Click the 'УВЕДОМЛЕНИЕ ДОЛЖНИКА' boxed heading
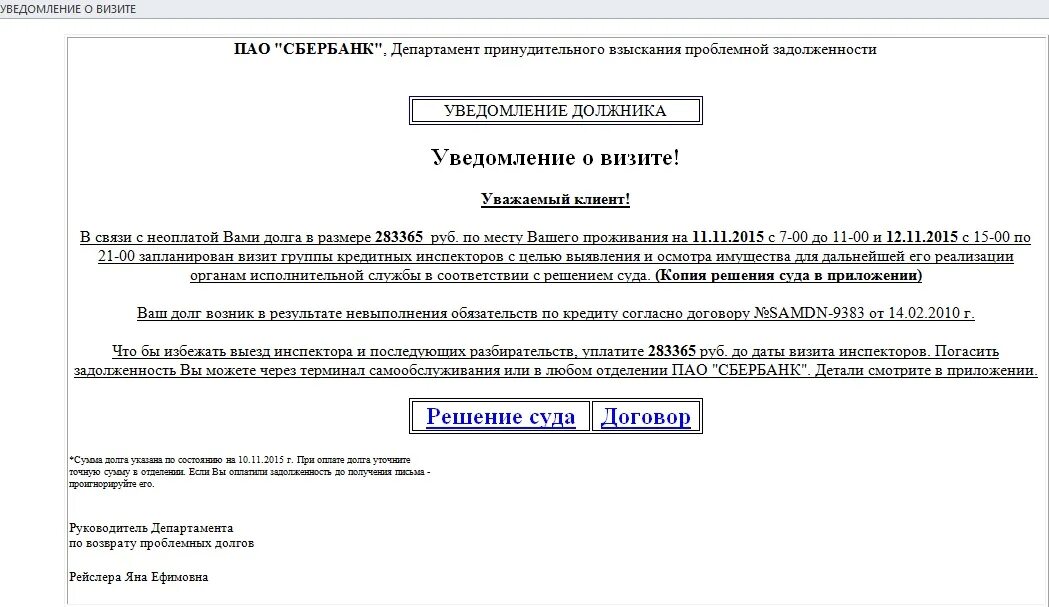Viewport: 1049px width, 607px height. (x=555, y=111)
